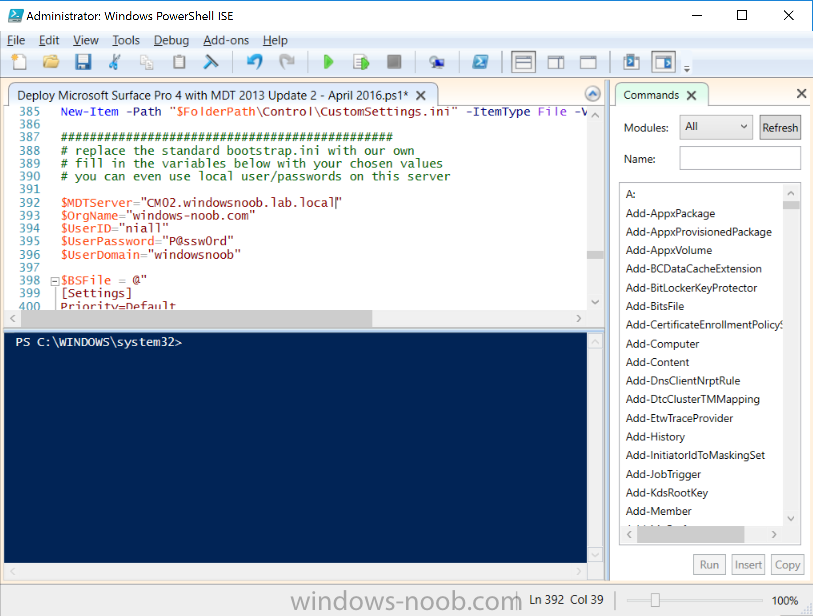The image size is (813, 616).
Task: Open the Add-ons menu
Action: 226,40
